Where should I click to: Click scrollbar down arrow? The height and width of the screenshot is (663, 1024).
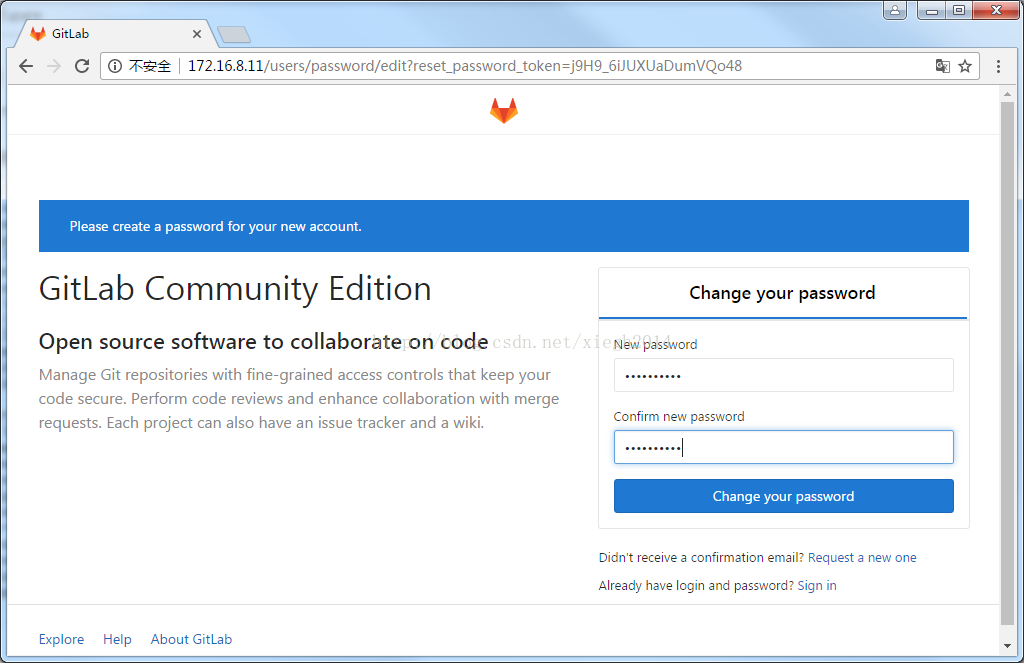pos(1007,646)
